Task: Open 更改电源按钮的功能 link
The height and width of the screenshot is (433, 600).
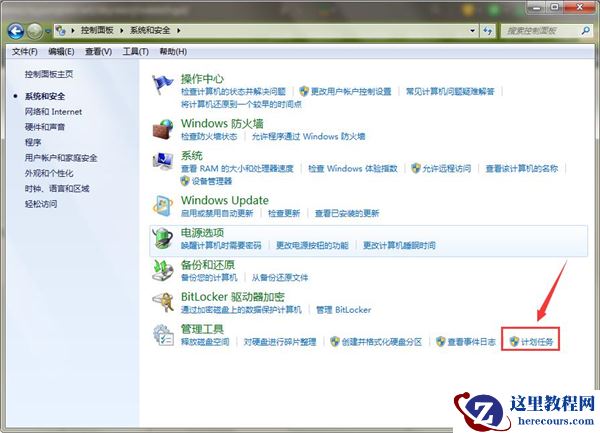Action: point(312,245)
